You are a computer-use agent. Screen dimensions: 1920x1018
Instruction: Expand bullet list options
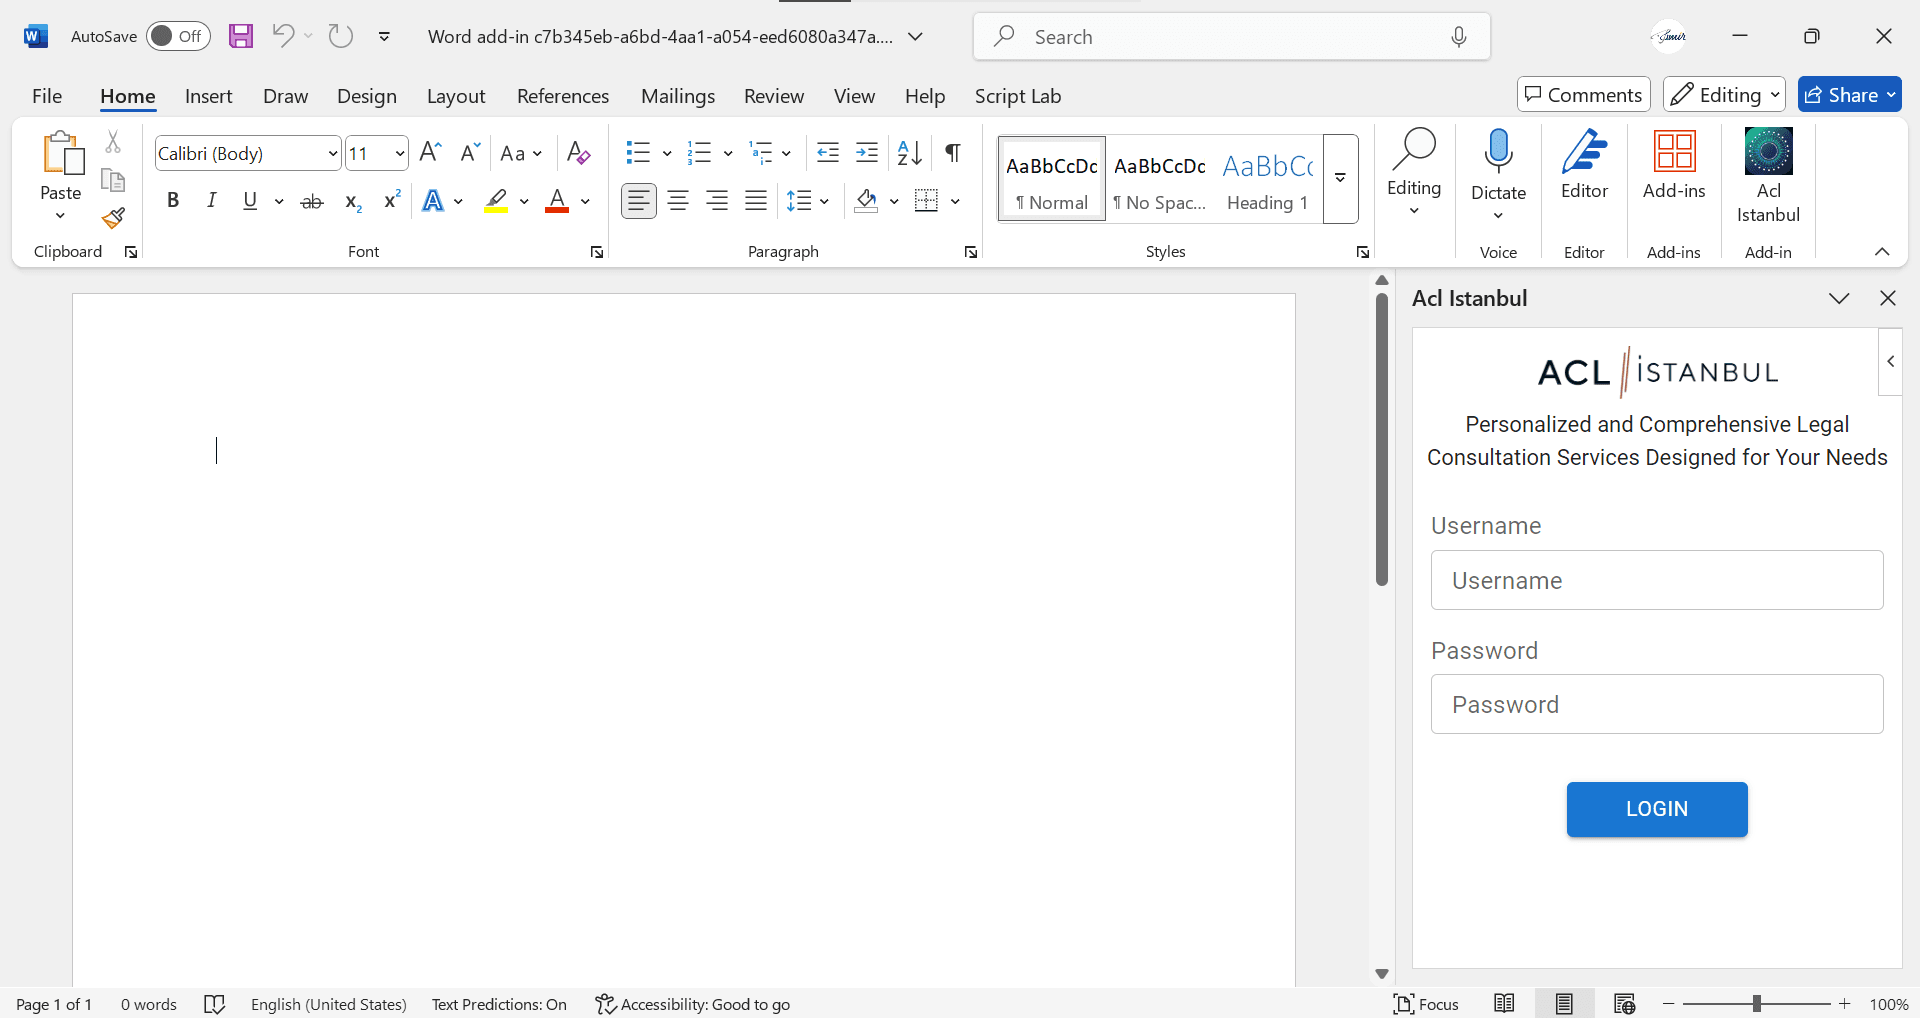tap(667, 153)
